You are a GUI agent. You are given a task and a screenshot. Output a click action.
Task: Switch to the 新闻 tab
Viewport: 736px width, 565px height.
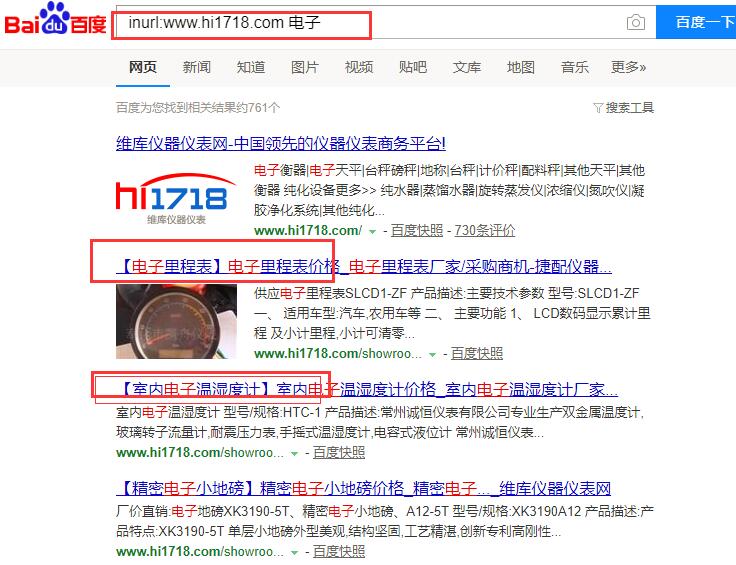(197, 67)
